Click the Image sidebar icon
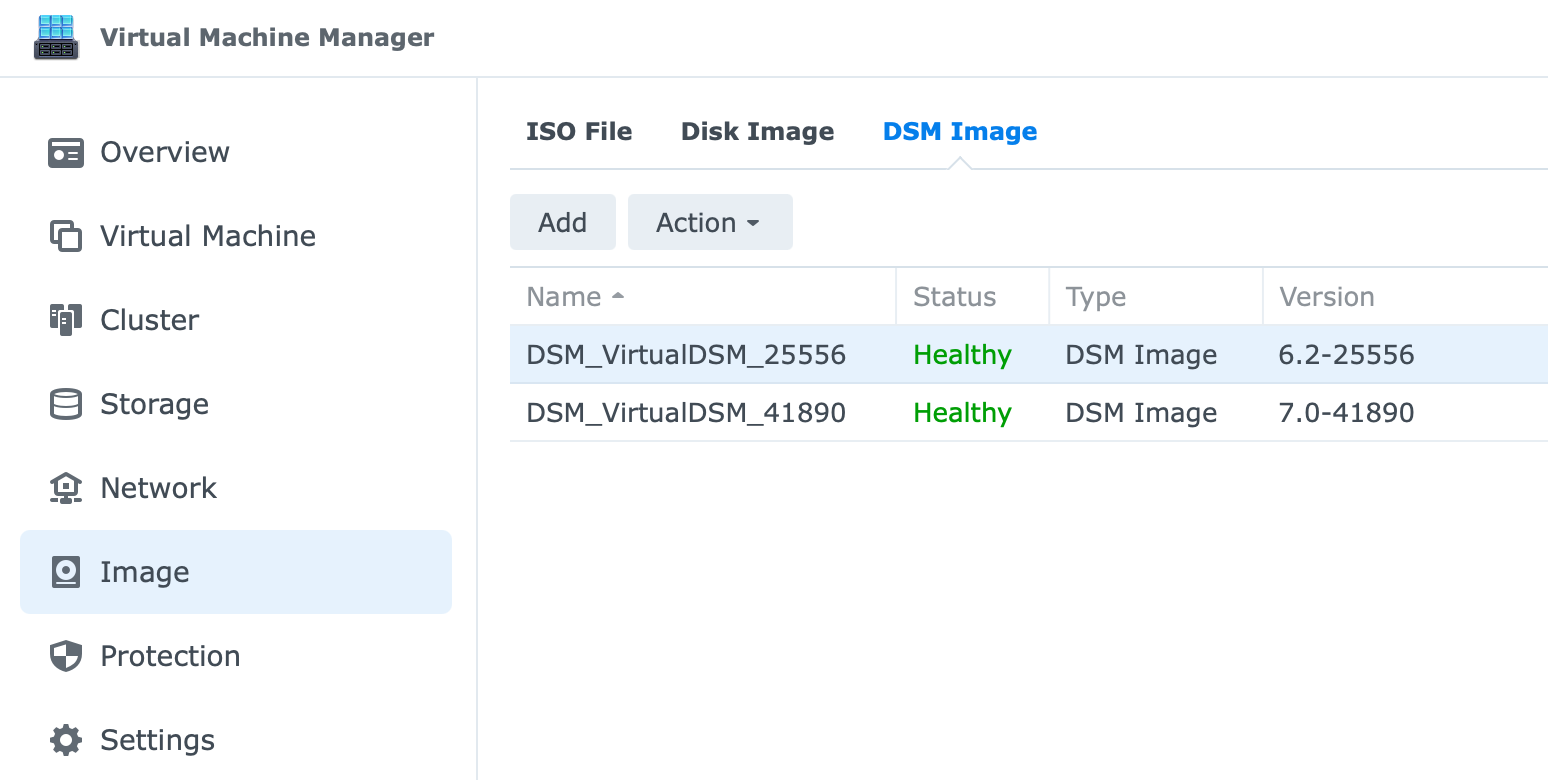The height and width of the screenshot is (780, 1548). [66, 573]
